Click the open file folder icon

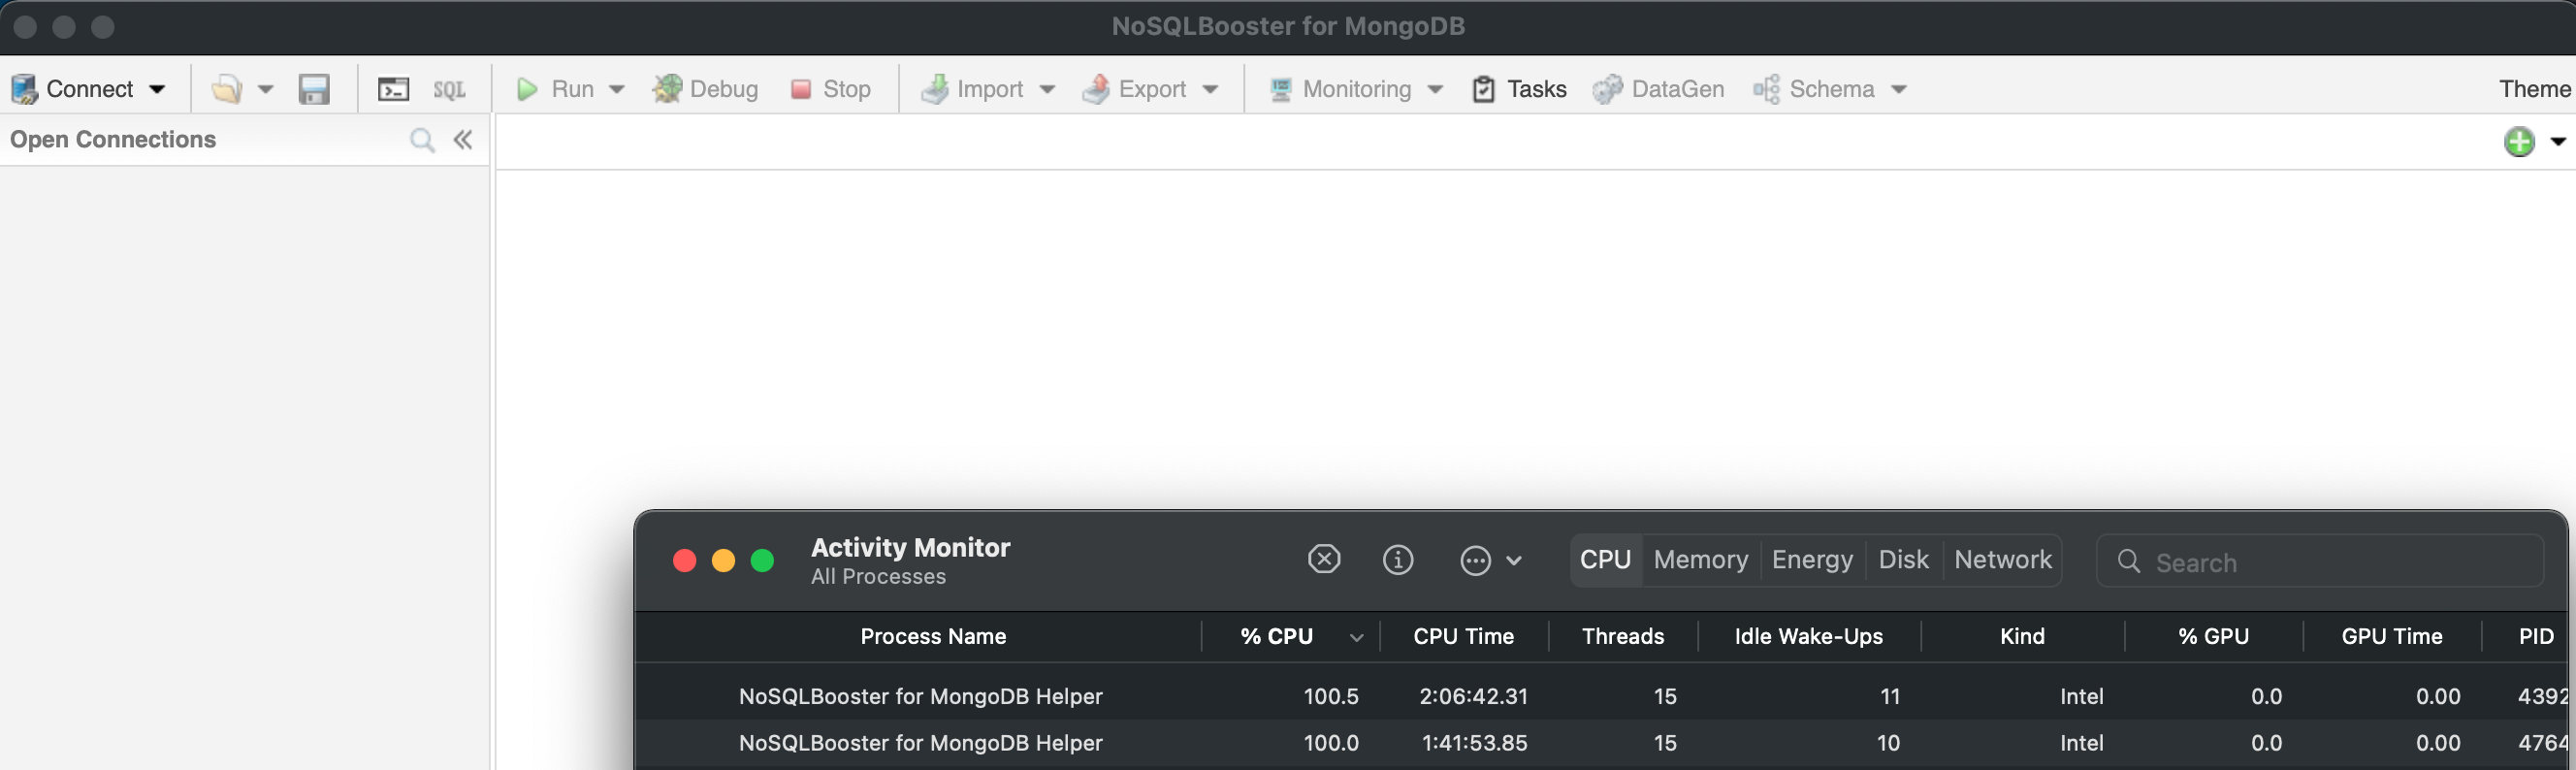[x=227, y=89]
